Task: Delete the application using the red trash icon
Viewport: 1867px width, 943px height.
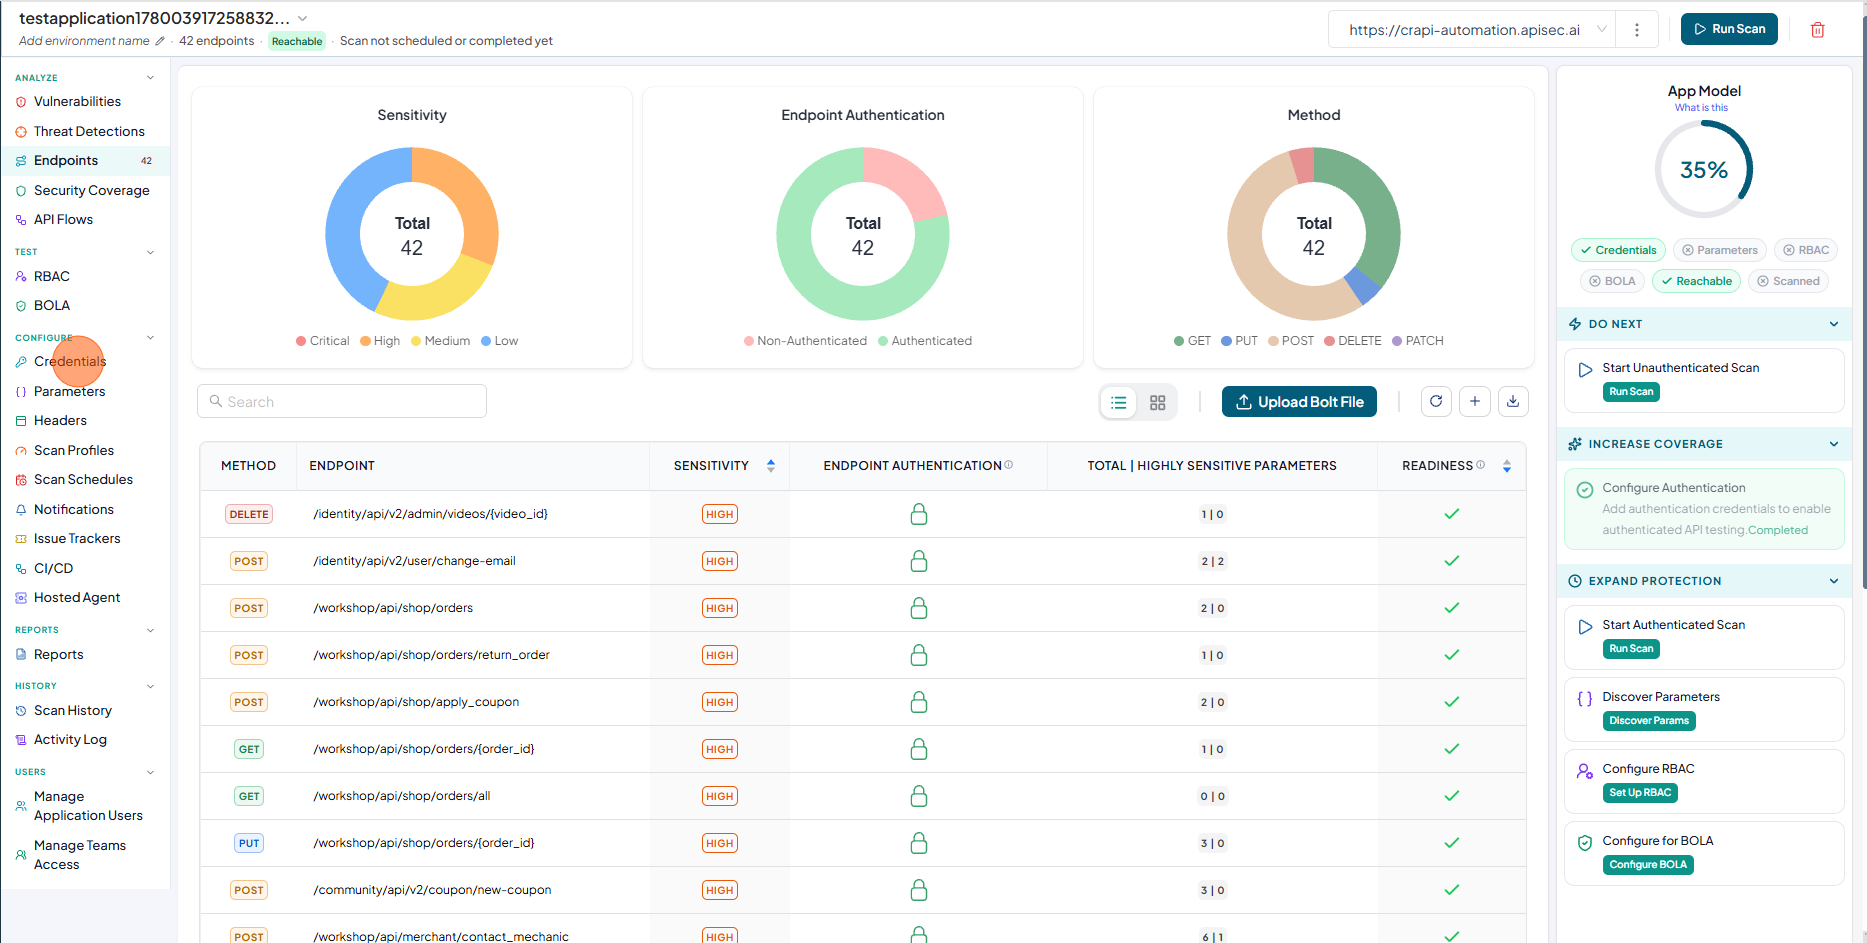Action: [1817, 30]
